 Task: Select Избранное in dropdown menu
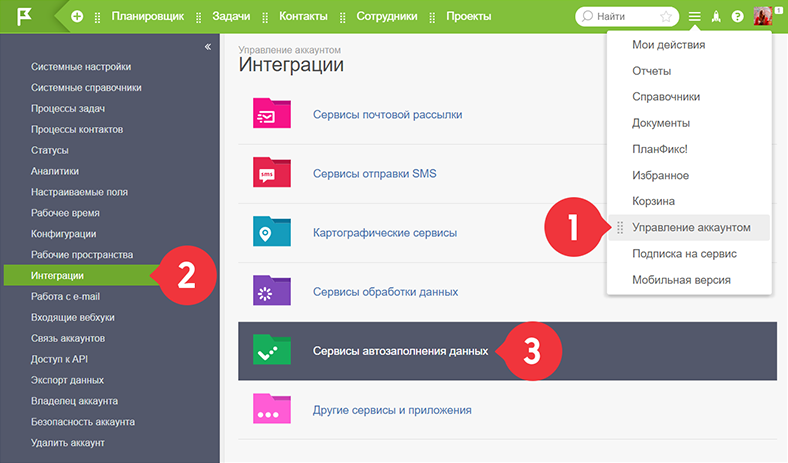660,175
